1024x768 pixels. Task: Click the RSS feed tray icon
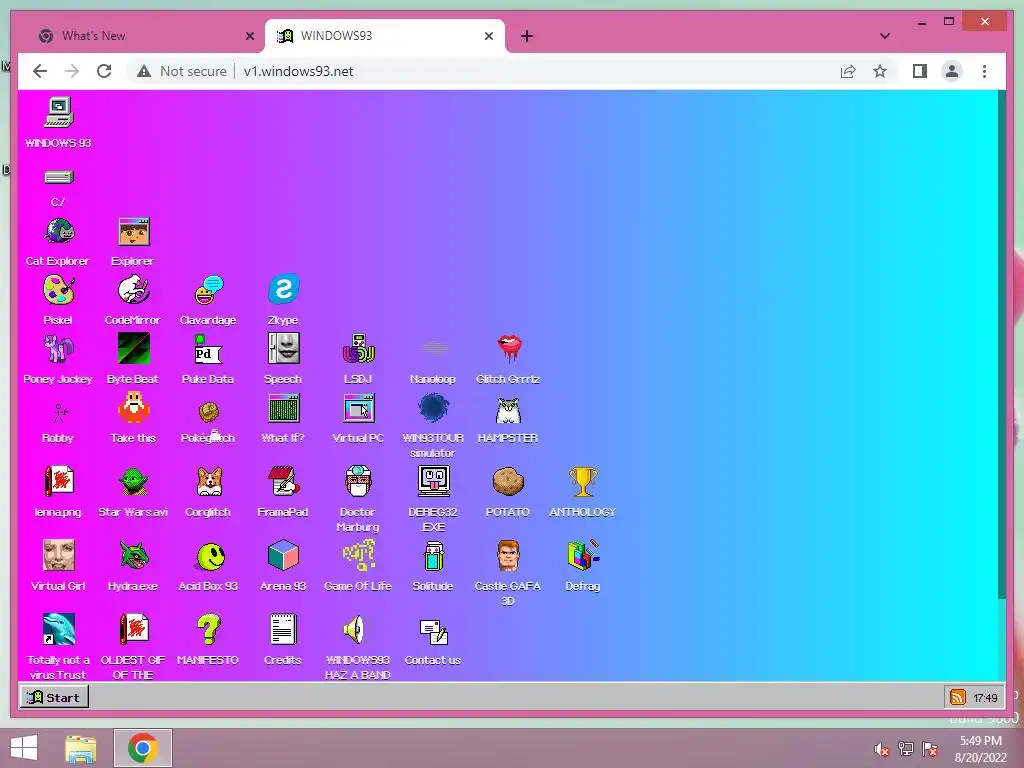click(957, 697)
